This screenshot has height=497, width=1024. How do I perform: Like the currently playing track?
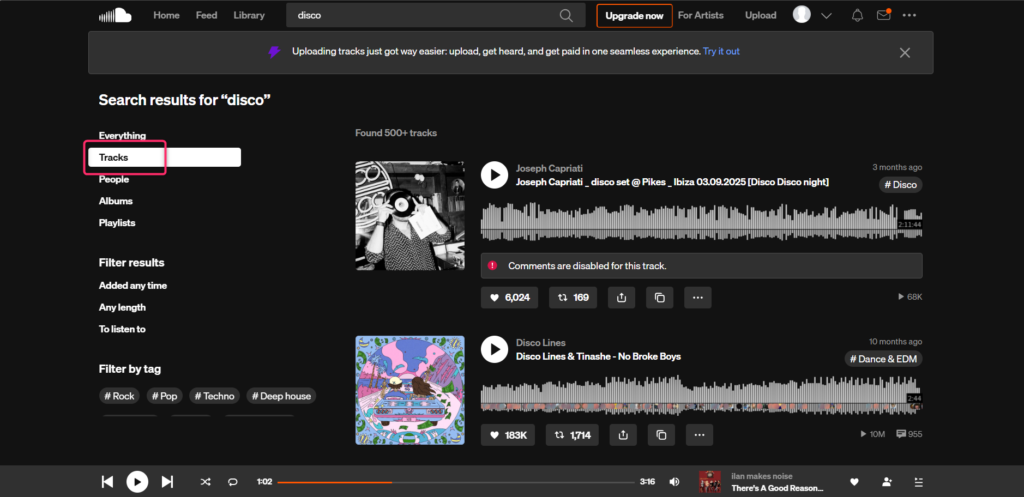tap(854, 482)
